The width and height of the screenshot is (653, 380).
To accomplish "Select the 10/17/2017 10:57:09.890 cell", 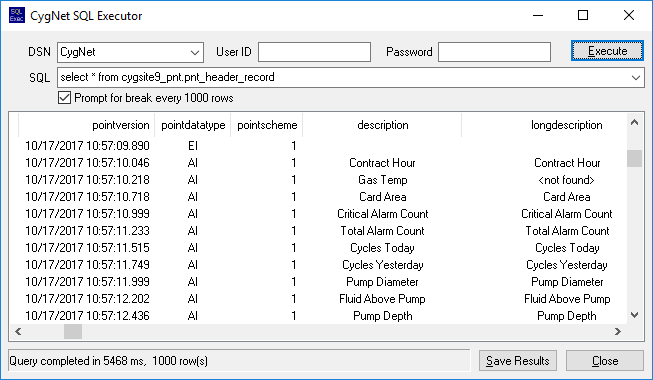I will click(87, 146).
